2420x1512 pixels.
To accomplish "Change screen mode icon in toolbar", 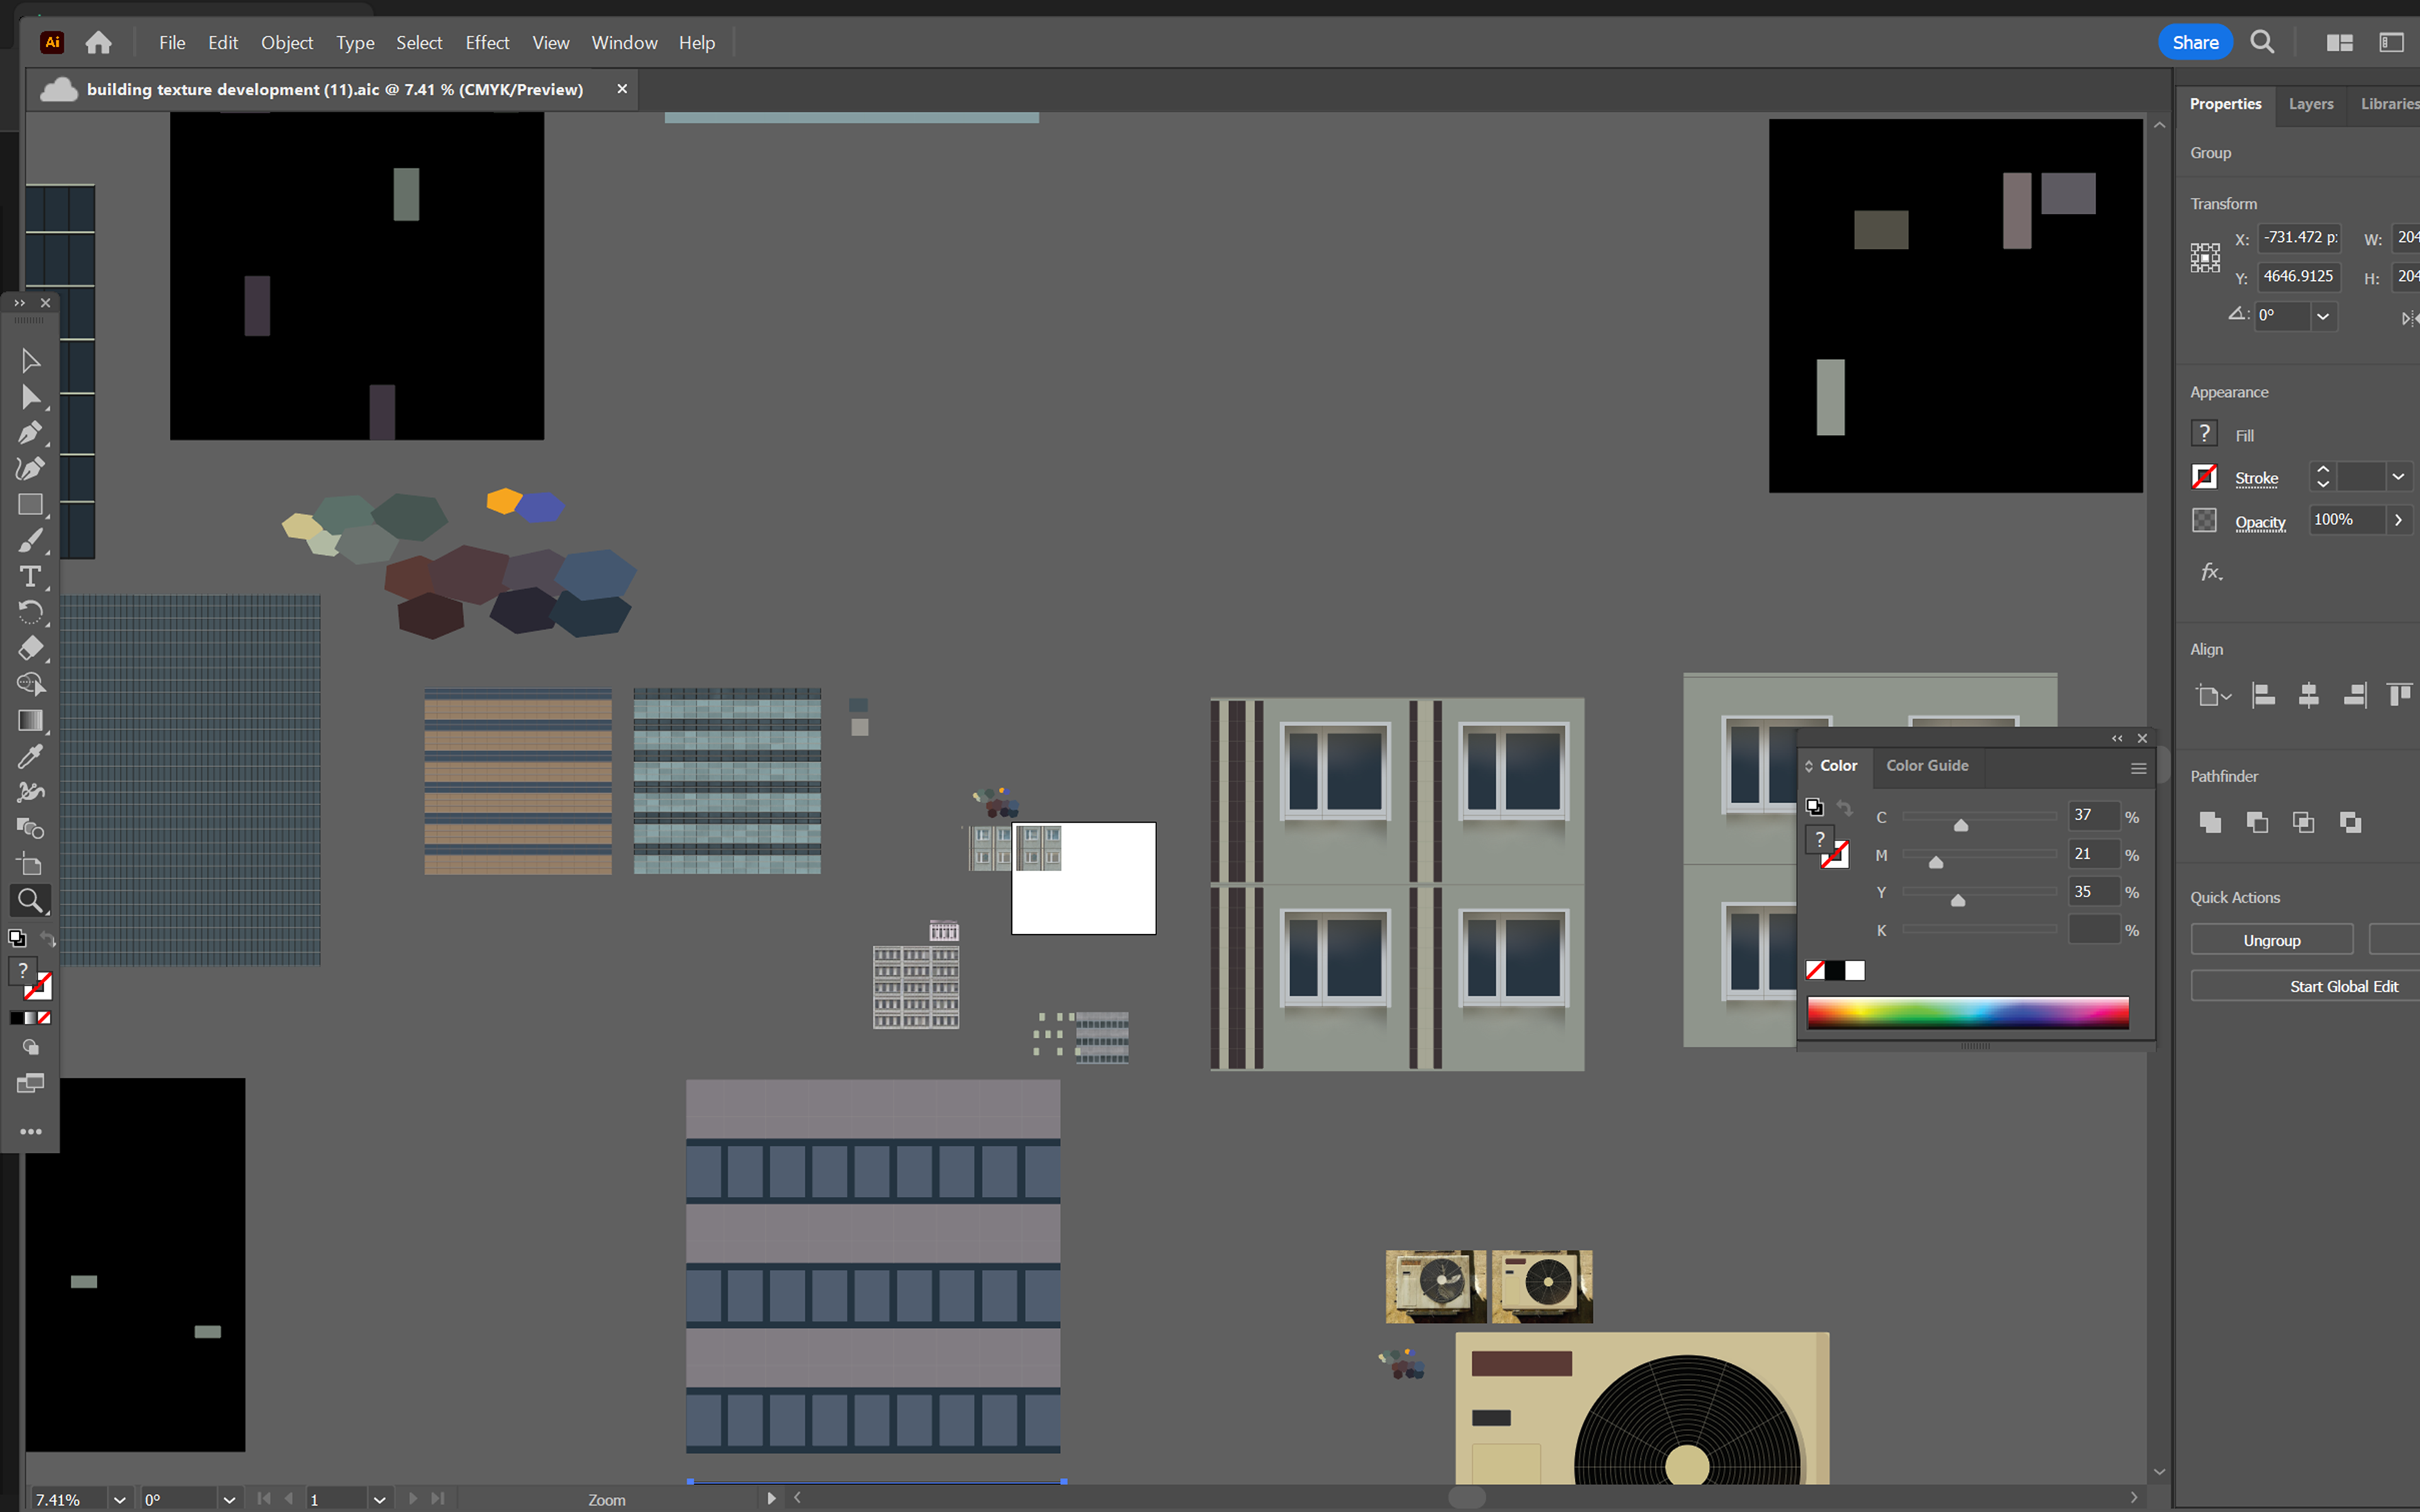I will 30,1084.
